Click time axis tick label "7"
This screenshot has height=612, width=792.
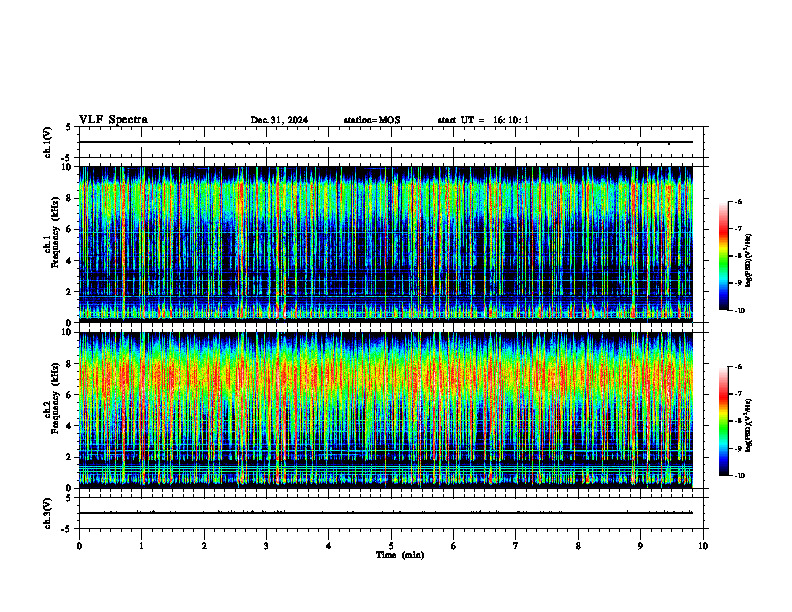(x=516, y=546)
